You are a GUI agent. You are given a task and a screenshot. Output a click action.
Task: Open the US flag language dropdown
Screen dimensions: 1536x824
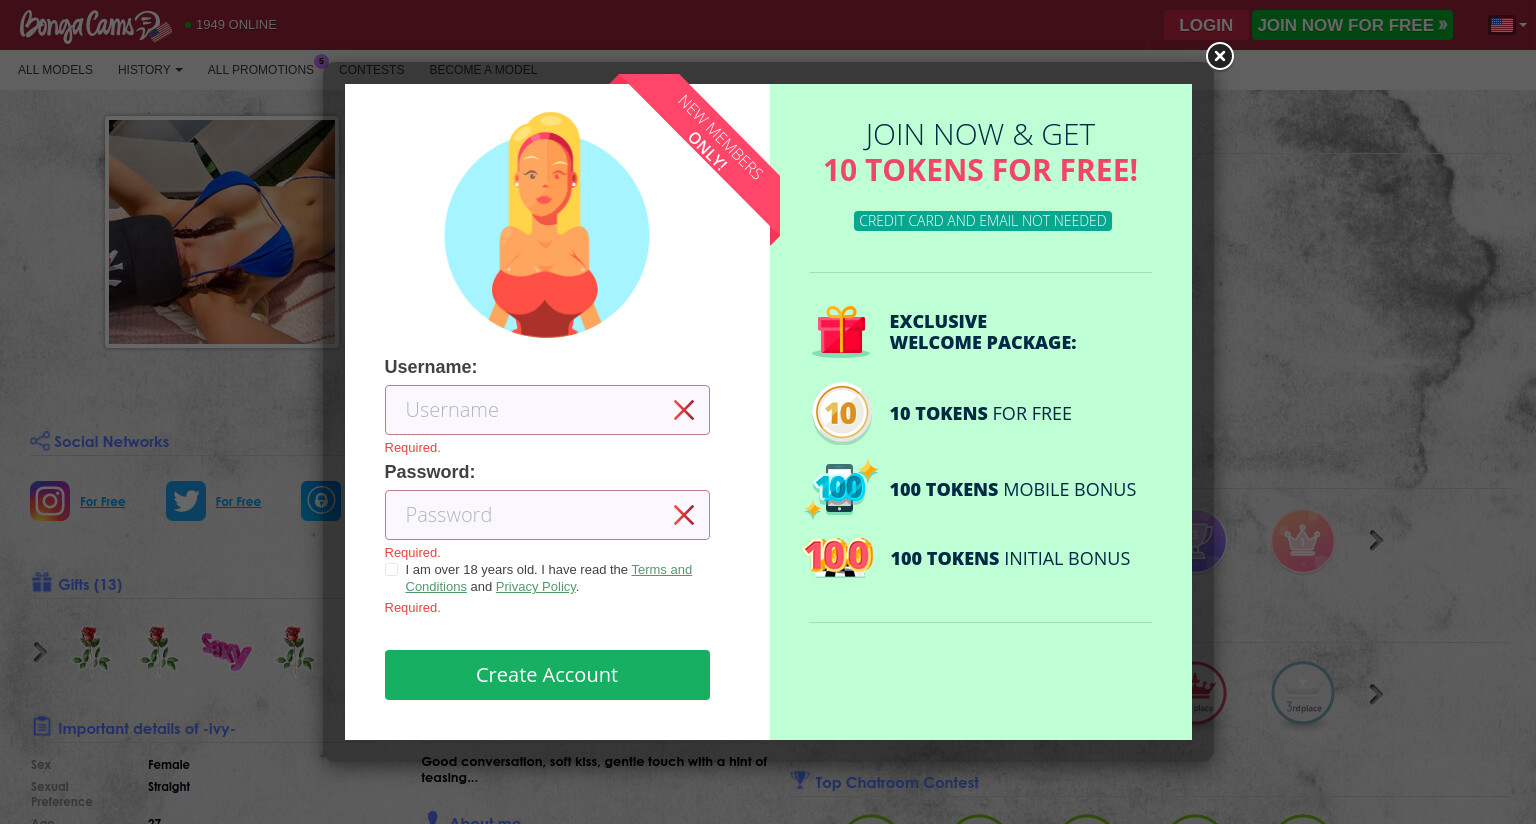coord(1508,25)
